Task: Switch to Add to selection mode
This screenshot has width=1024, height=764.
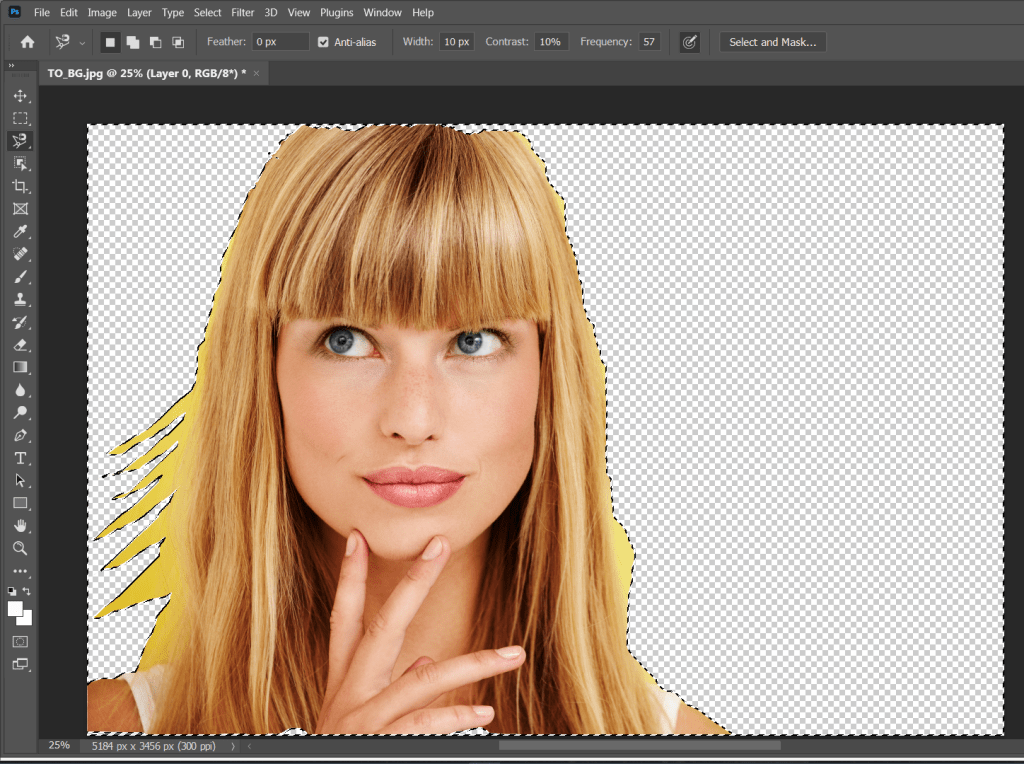Action: point(132,42)
